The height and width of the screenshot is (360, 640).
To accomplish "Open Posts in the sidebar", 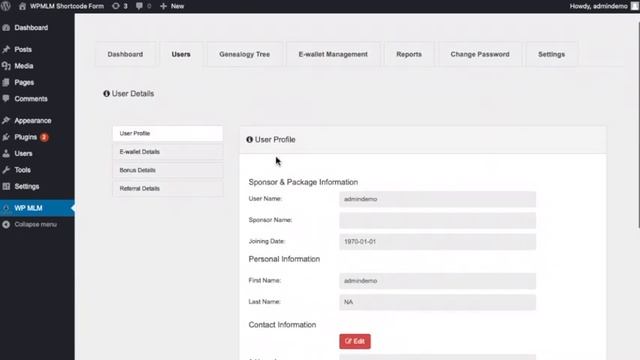I will 23,49.
